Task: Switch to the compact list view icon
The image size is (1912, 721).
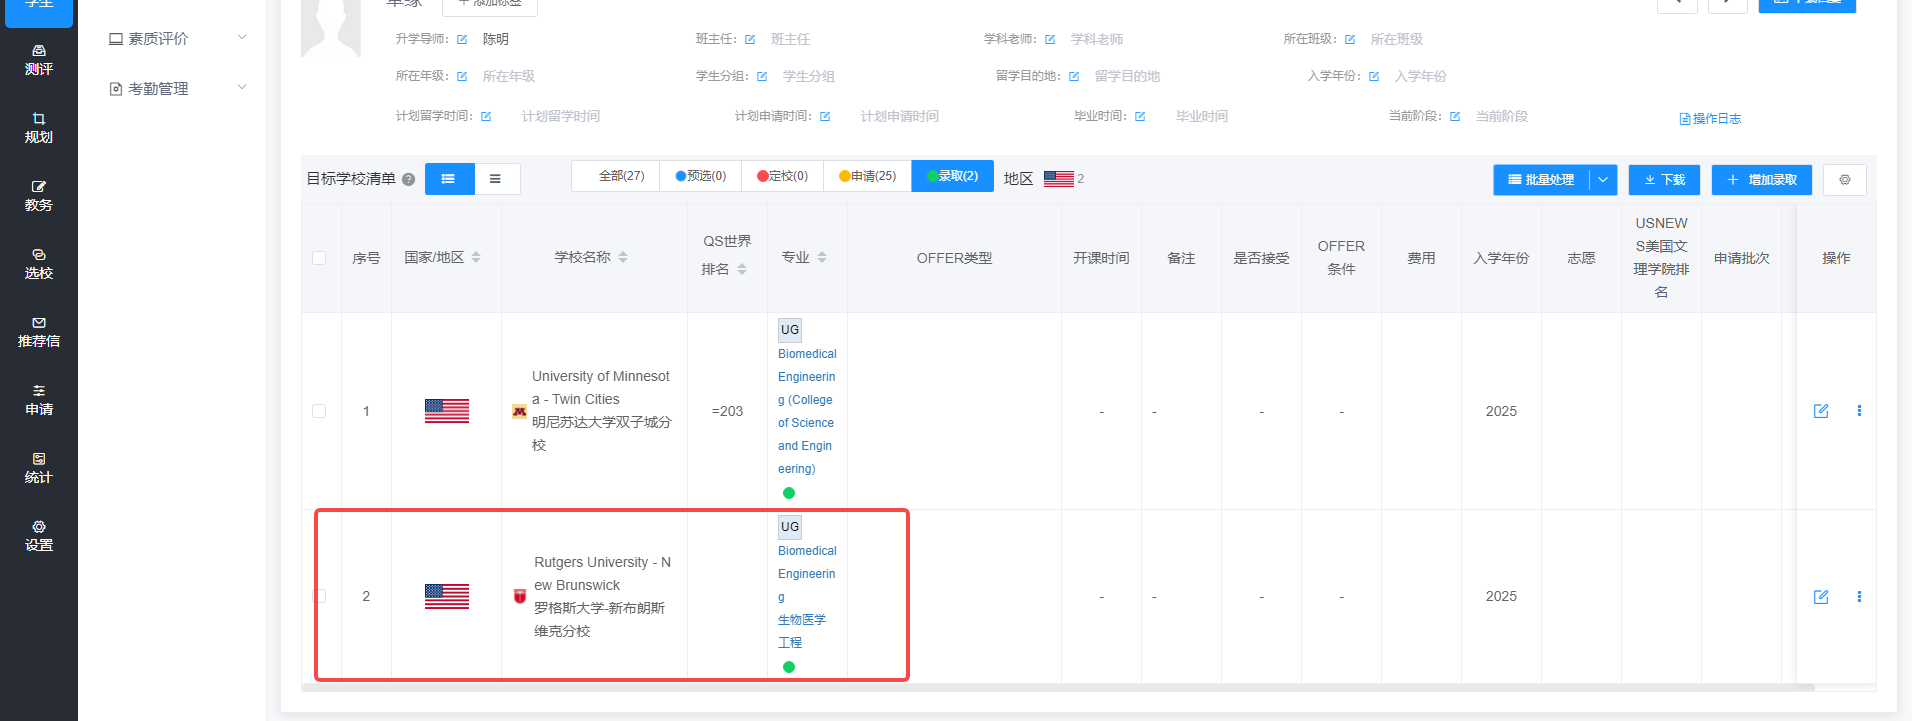Action: [x=495, y=179]
